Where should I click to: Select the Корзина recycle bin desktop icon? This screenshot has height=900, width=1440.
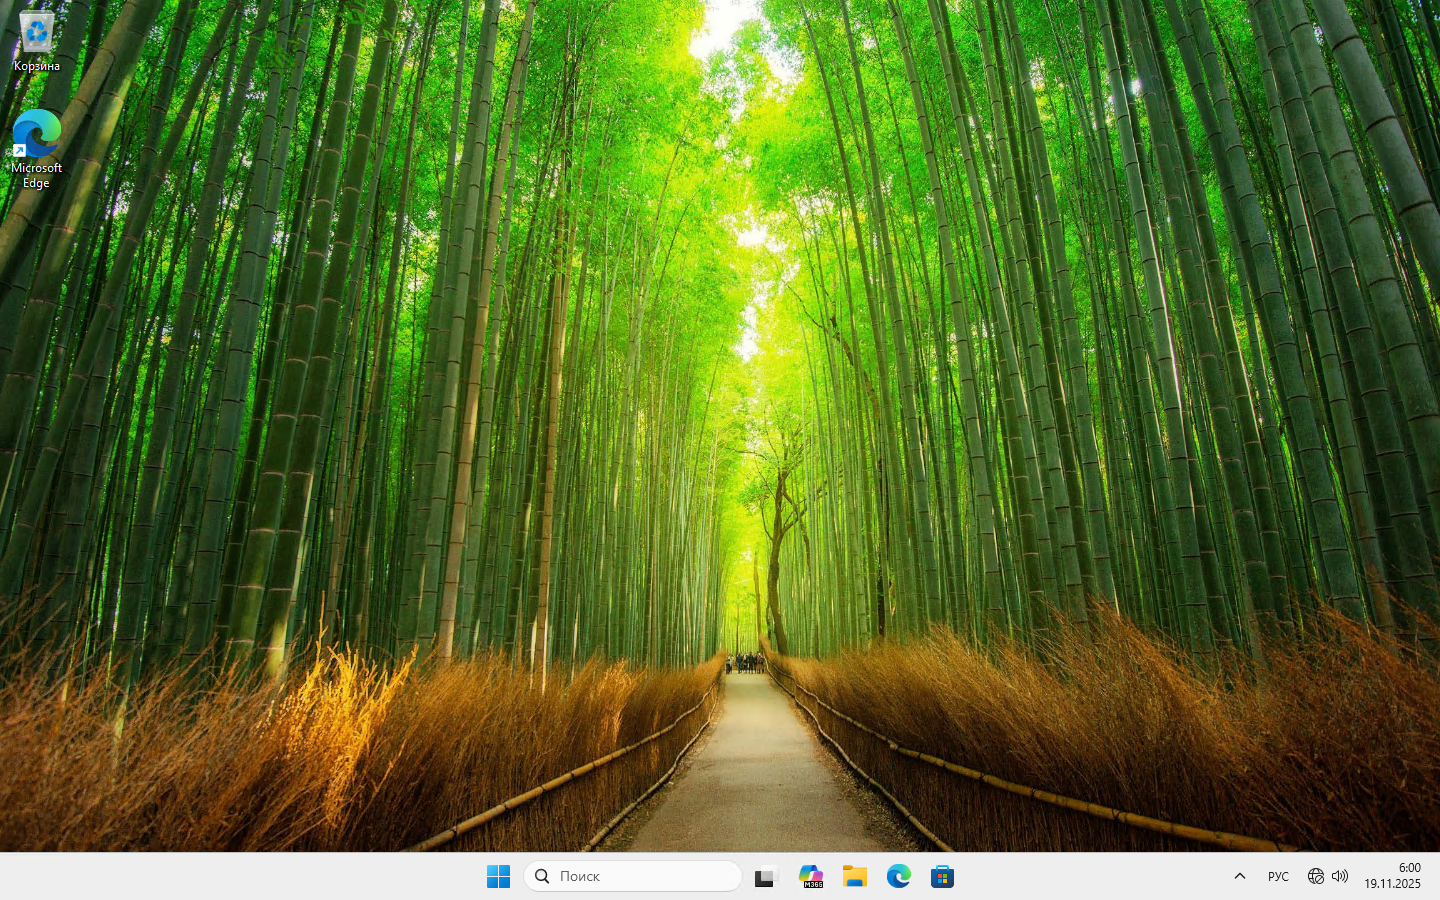[36, 33]
